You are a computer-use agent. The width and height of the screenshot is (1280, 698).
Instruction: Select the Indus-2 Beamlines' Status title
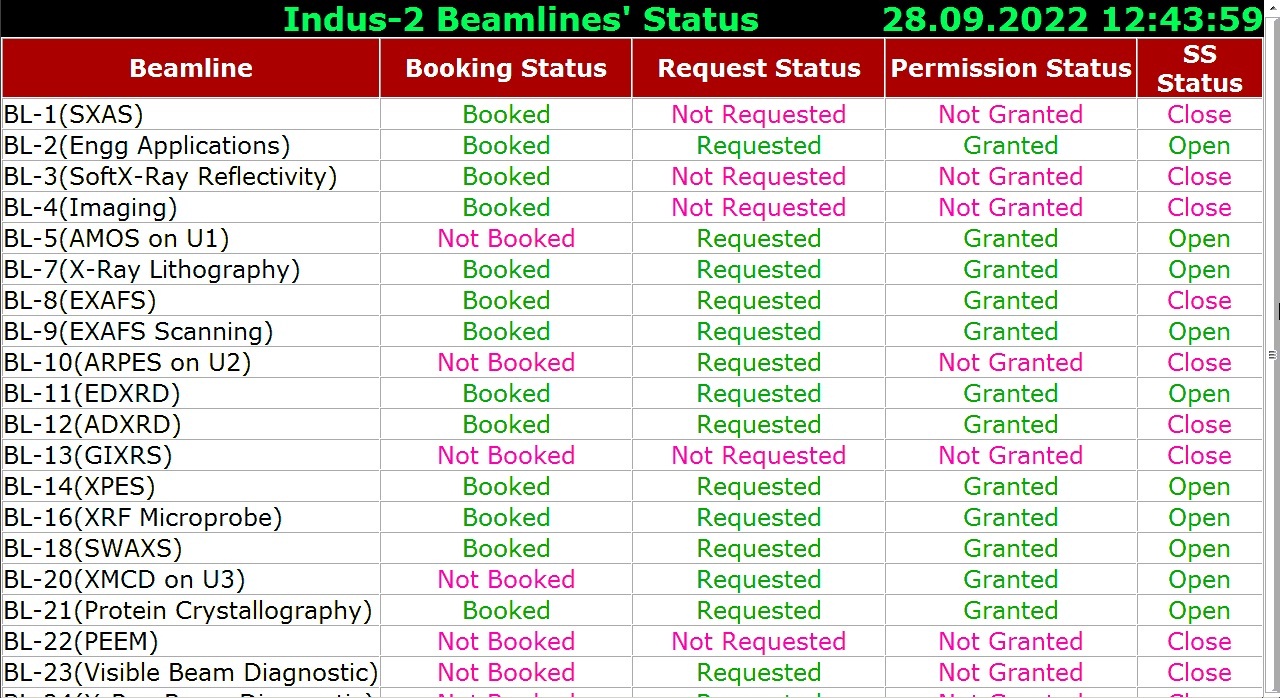pos(521,19)
